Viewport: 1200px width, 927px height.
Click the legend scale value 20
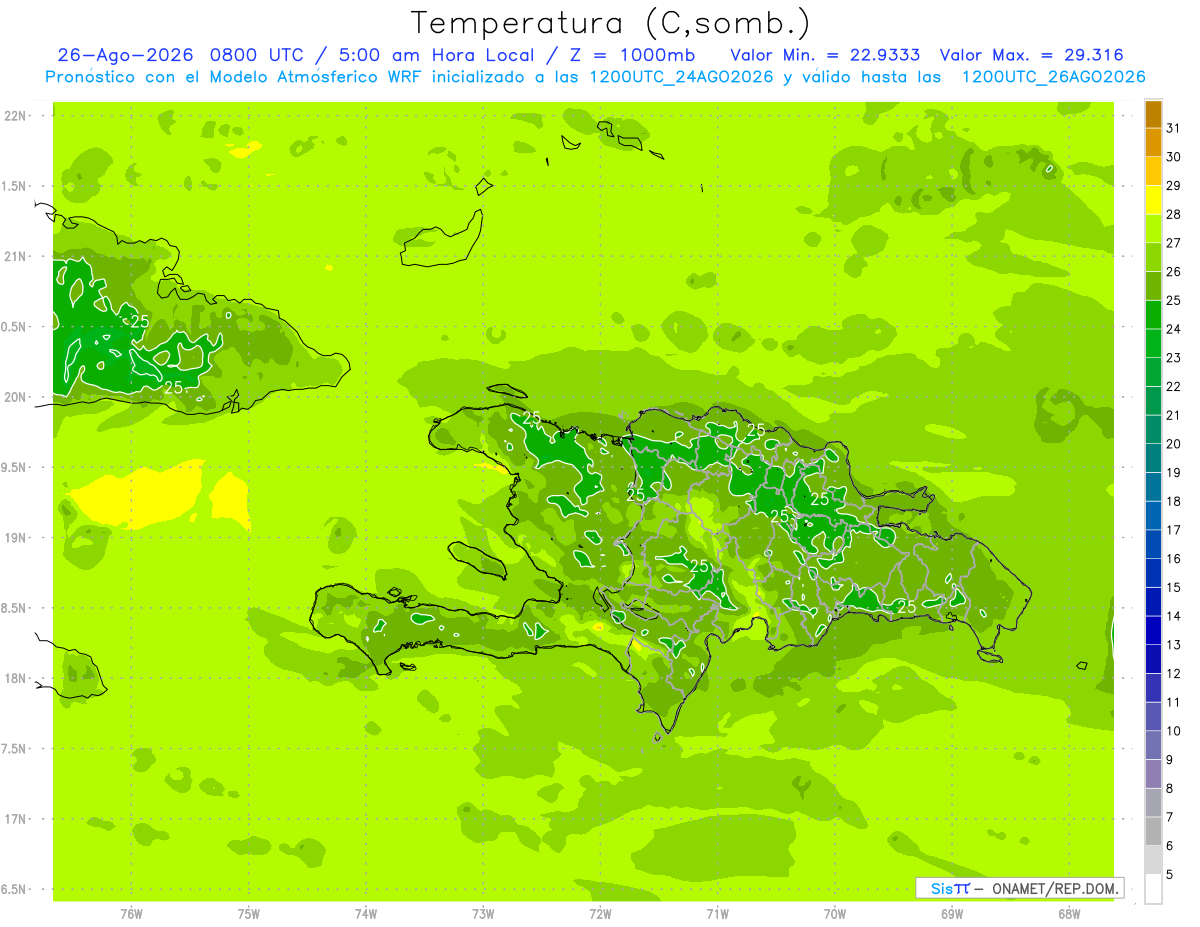tap(1174, 444)
